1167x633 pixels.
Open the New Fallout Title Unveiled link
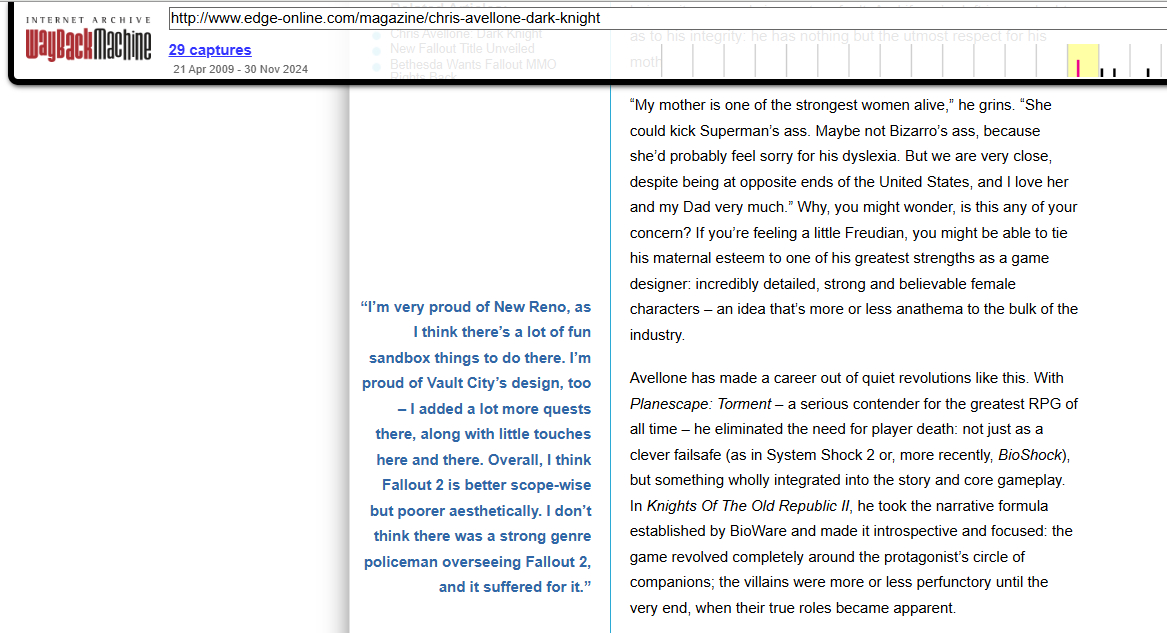point(462,48)
